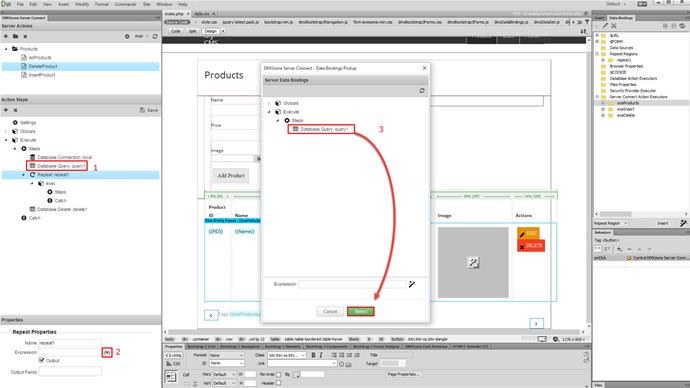
Task: Click the refresh icon in Server Data Bindings
Action: [x=422, y=91]
